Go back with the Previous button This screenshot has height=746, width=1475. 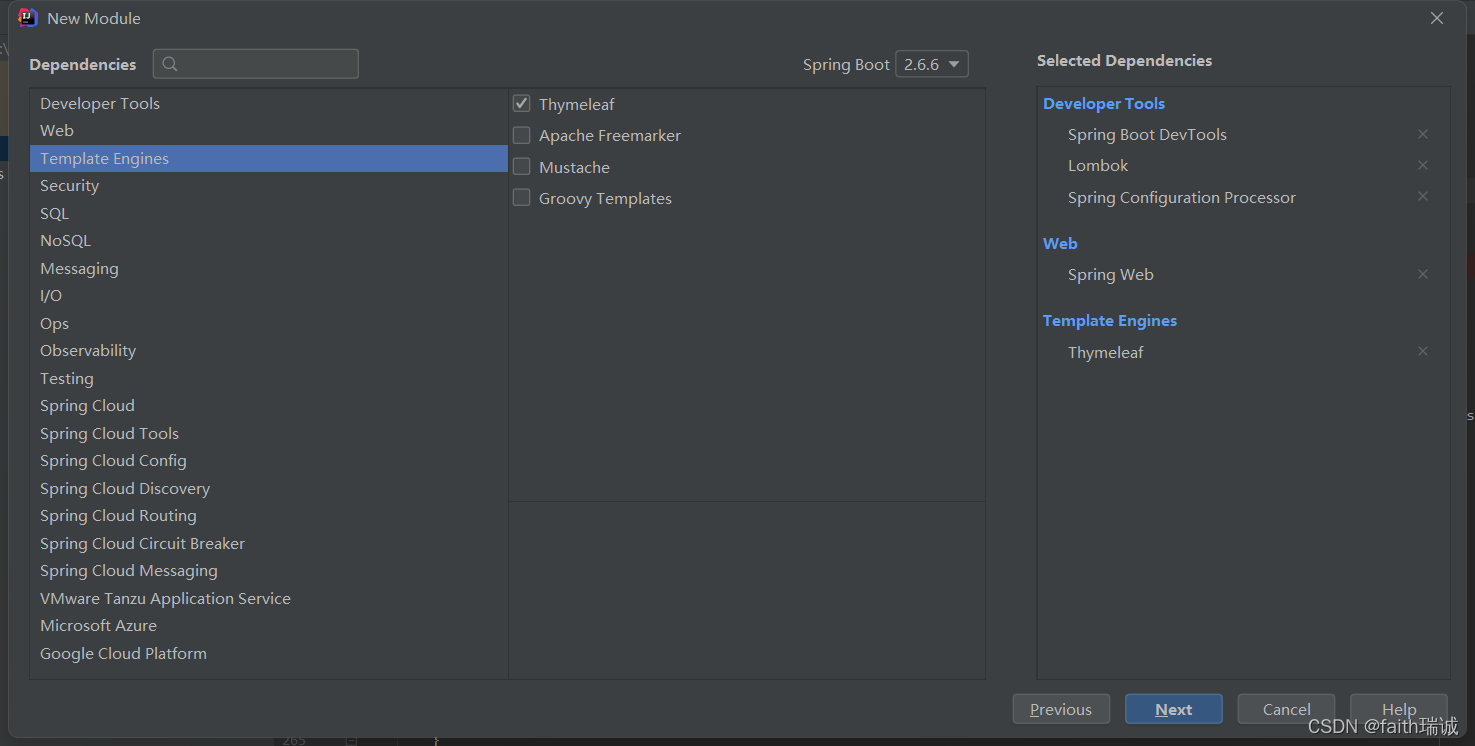coord(1061,709)
